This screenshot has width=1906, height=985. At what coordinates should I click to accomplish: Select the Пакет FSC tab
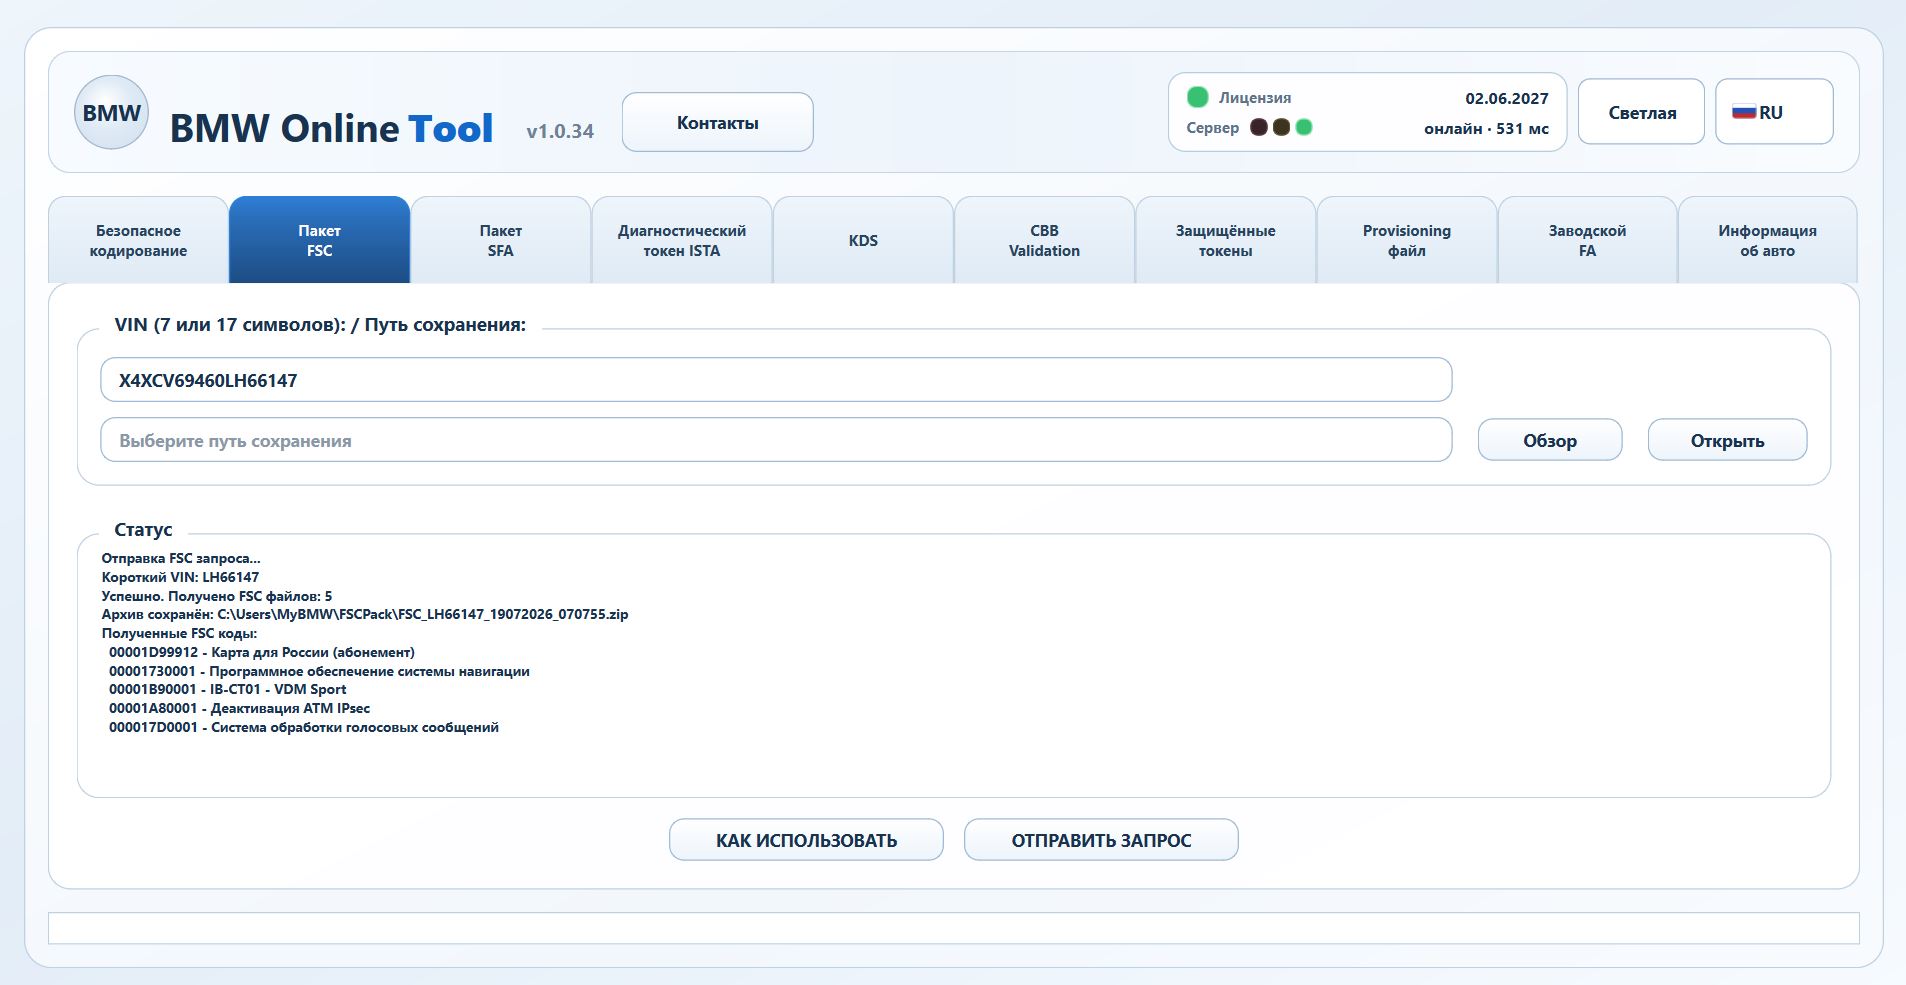pos(319,241)
